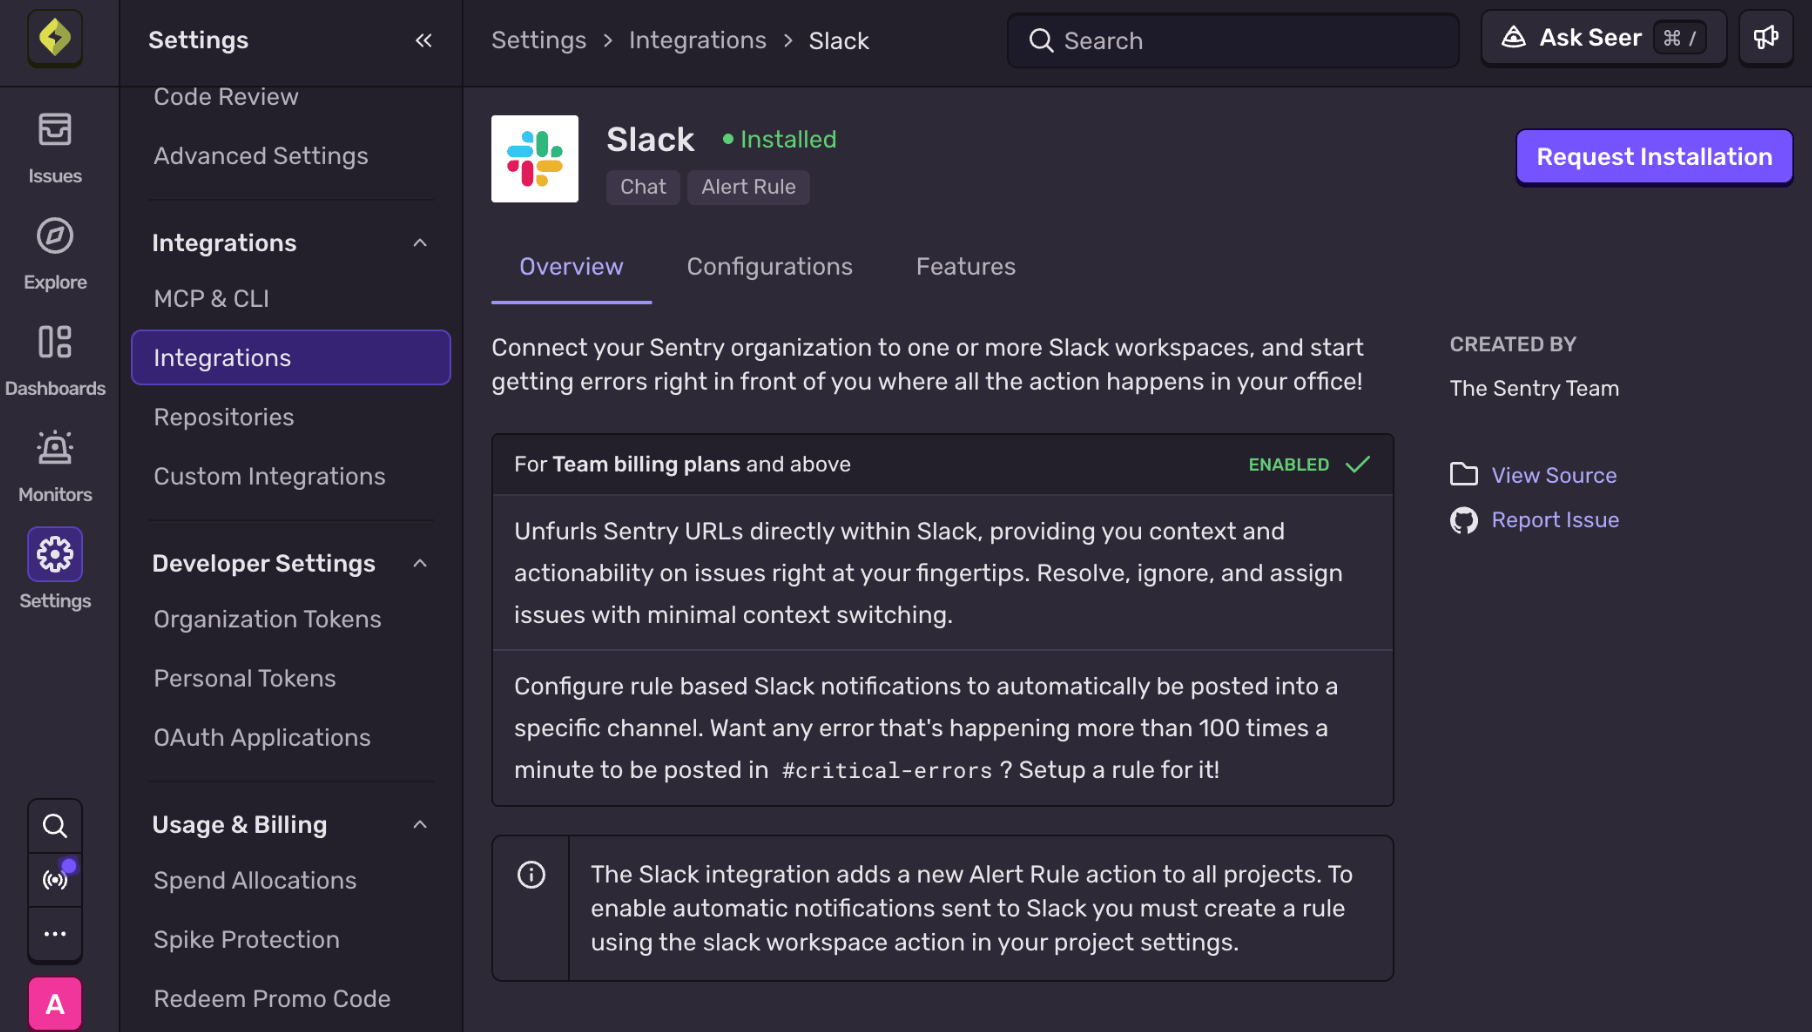Open the Explore compass icon
The image size is (1812, 1032).
pyautogui.click(x=55, y=236)
